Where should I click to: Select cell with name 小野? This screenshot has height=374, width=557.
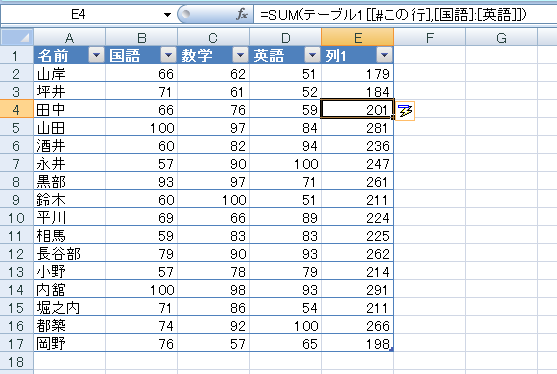point(70,271)
